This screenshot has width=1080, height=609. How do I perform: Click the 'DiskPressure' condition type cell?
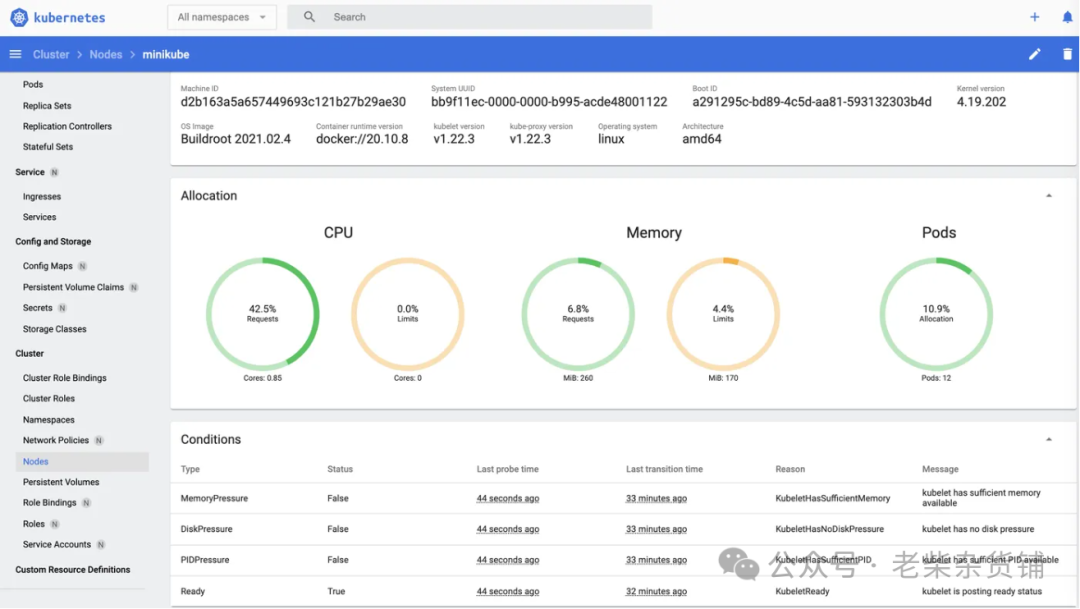point(207,529)
